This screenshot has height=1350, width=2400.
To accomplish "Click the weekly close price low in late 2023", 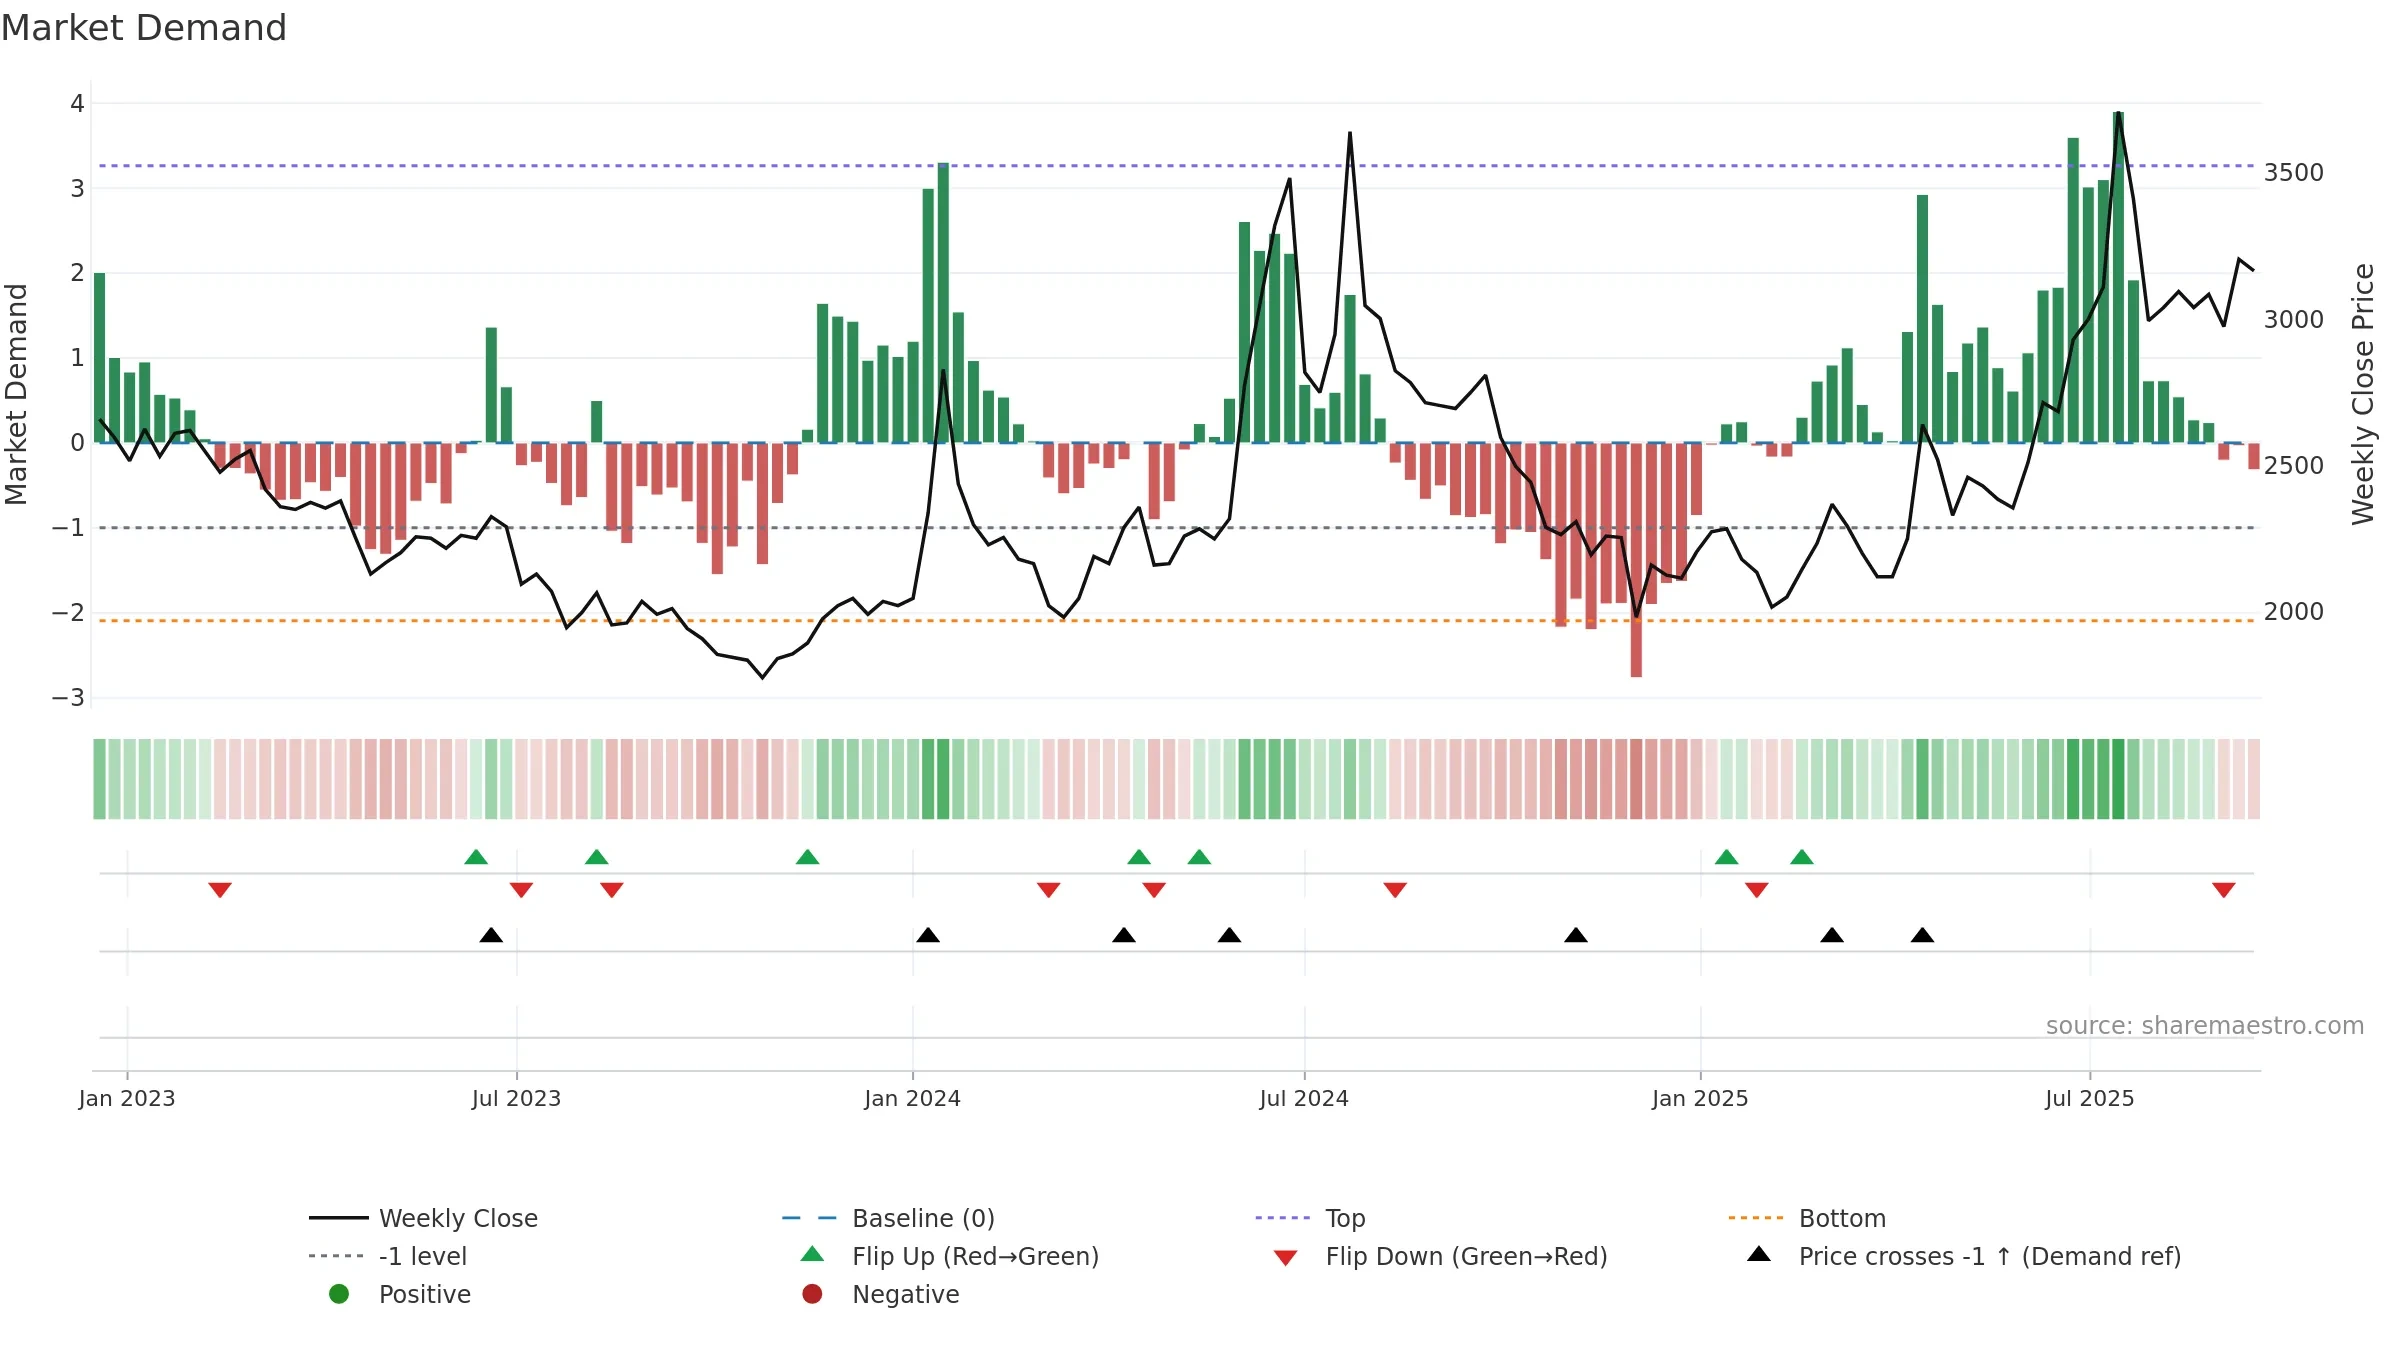I will [763, 677].
